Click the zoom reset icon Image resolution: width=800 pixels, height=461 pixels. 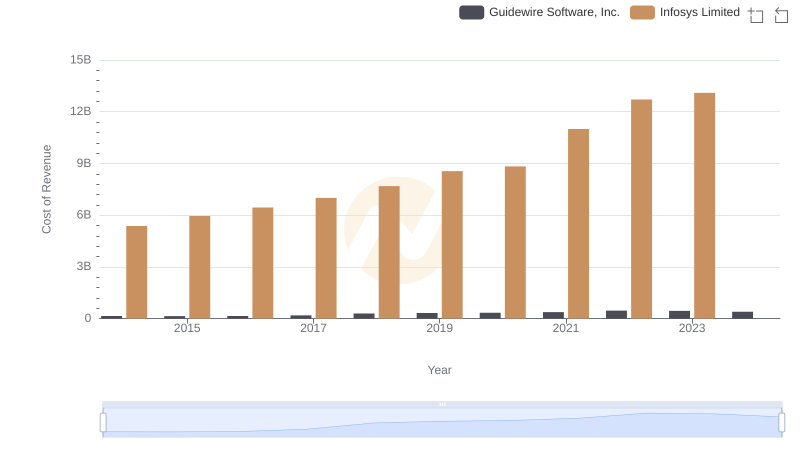pos(781,15)
